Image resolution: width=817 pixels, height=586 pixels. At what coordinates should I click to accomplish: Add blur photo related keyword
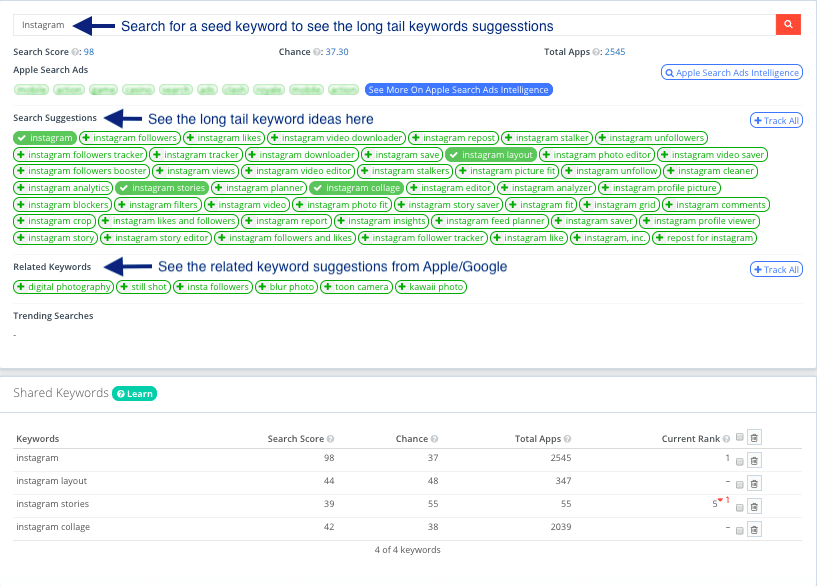pos(286,287)
